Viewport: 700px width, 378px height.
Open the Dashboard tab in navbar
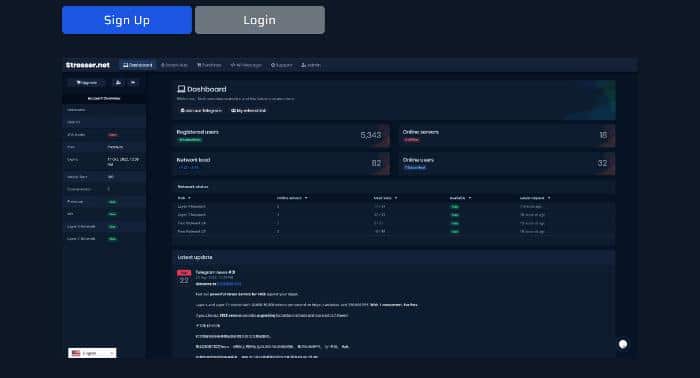[x=138, y=65]
